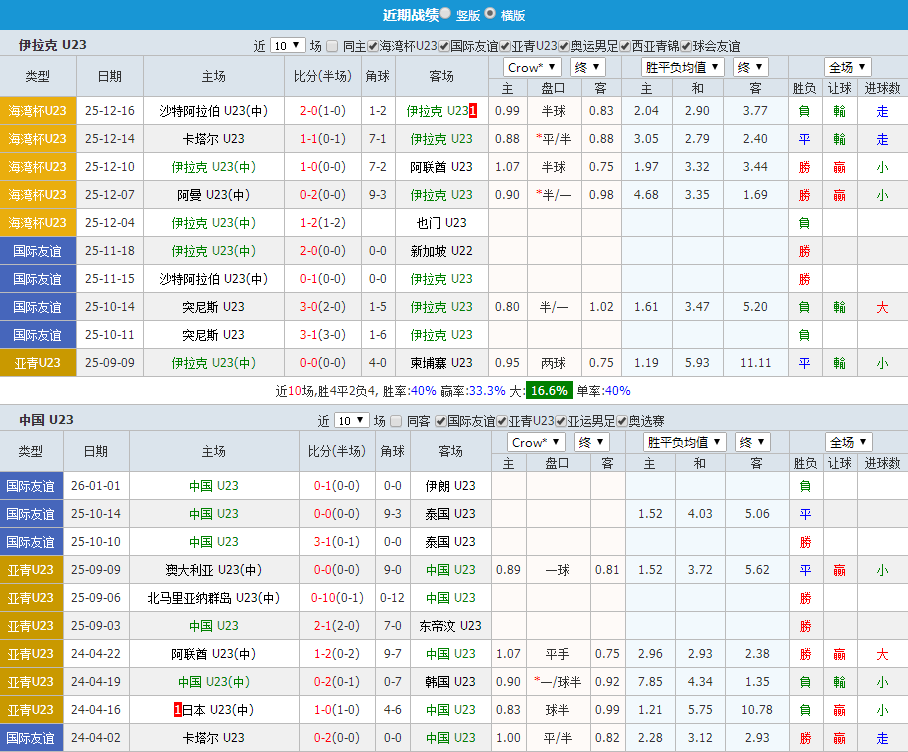Screen dimensions: 908x752
Task: Open the Iraq section match count dropdown
Action: [288, 44]
